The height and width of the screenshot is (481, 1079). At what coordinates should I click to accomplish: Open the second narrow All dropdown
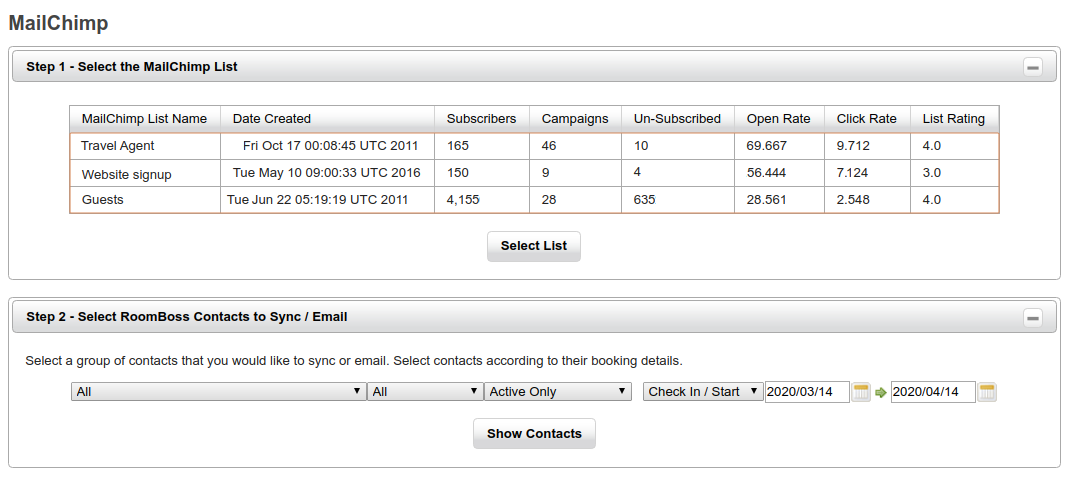point(425,392)
